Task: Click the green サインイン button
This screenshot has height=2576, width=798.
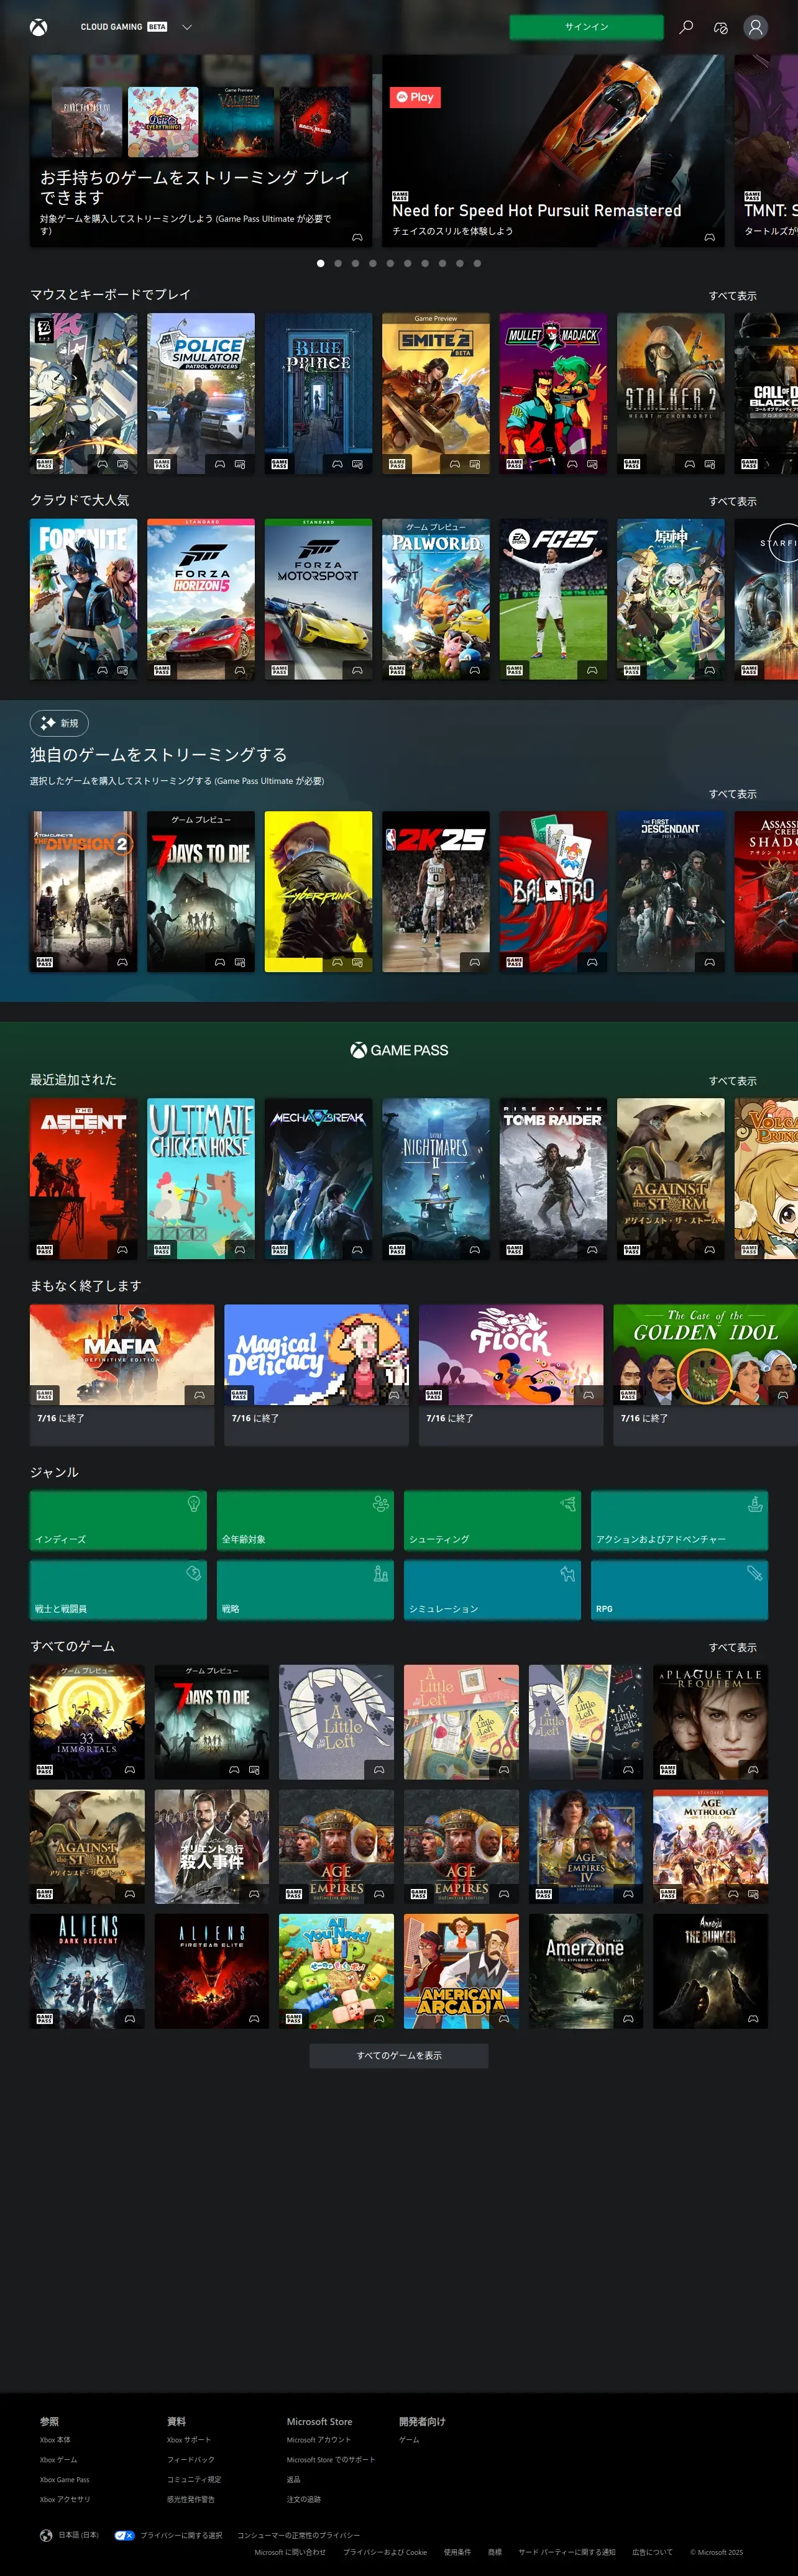Action: point(586,27)
